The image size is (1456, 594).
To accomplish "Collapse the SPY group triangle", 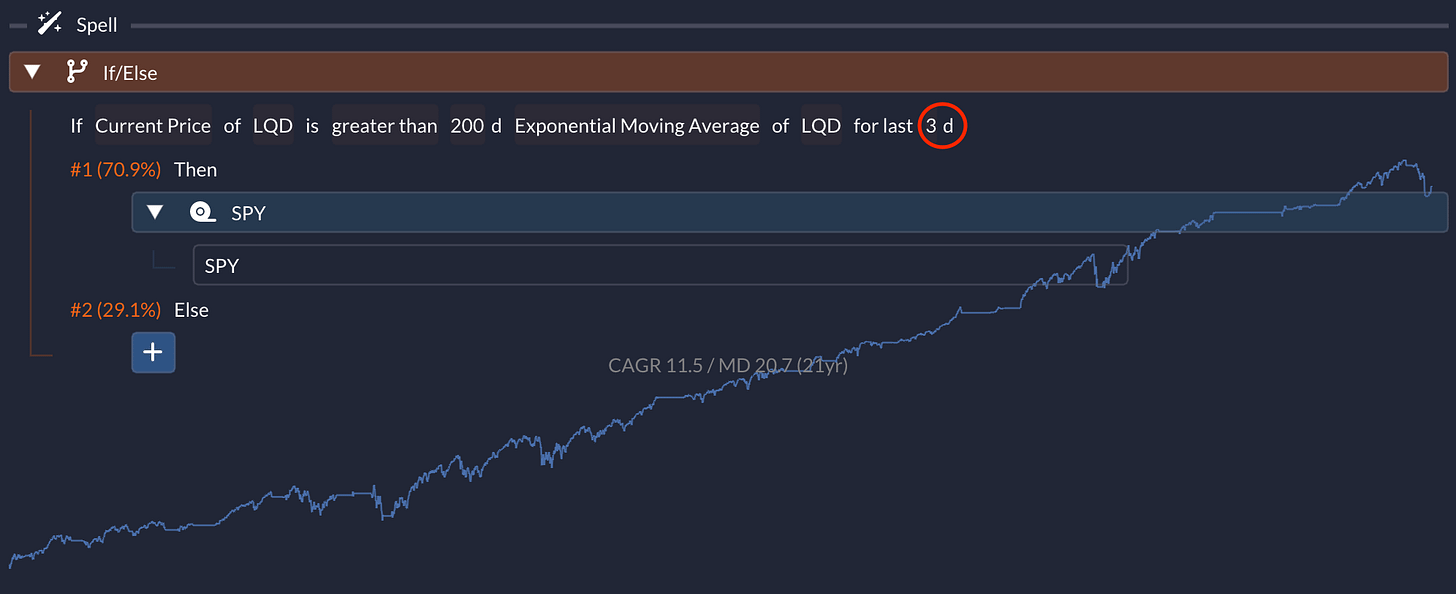I will [x=155, y=212].
